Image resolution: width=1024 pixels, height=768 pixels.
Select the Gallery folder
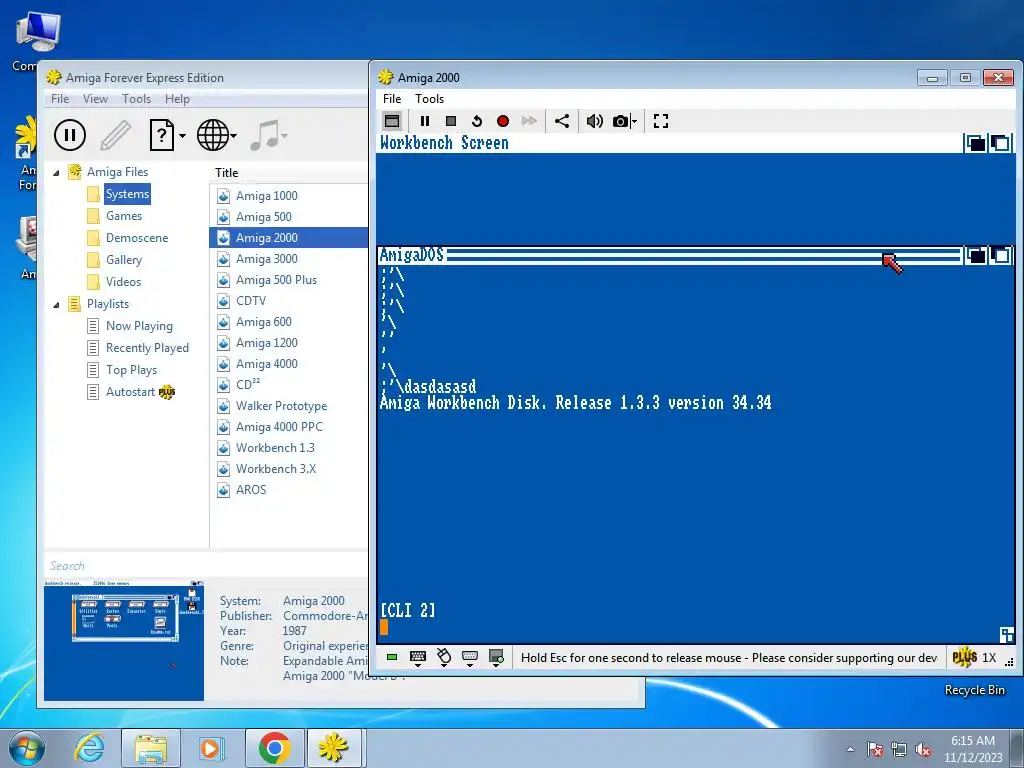124,260
